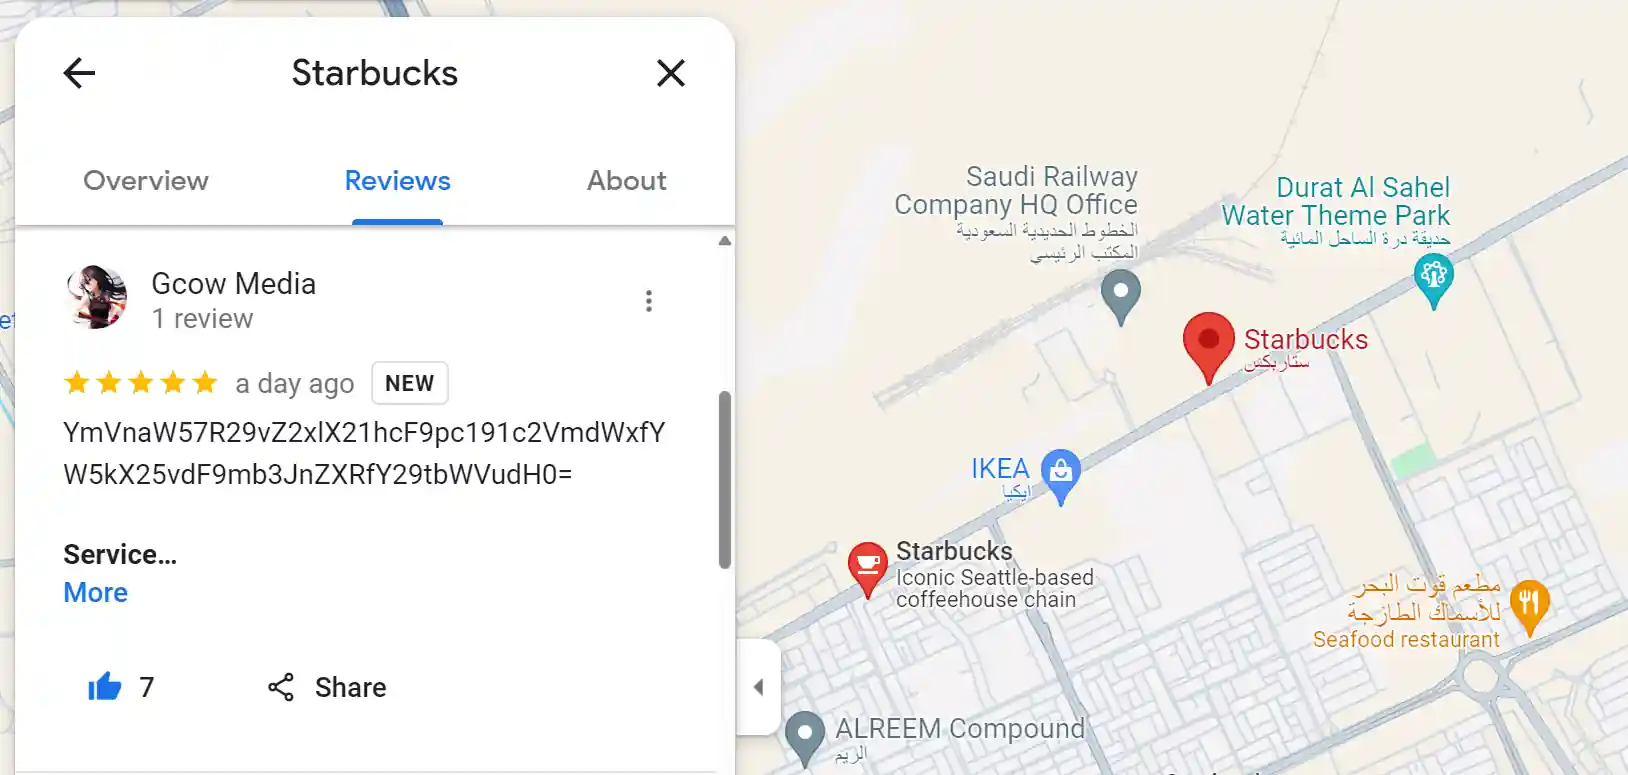
Task: Select the IKEA shopping marker
Action: [x=1060, y=471]
